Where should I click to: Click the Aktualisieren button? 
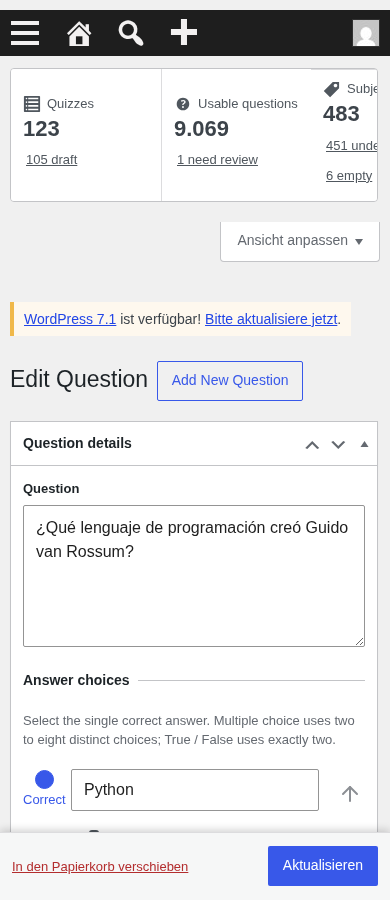(x=323, y=866)
